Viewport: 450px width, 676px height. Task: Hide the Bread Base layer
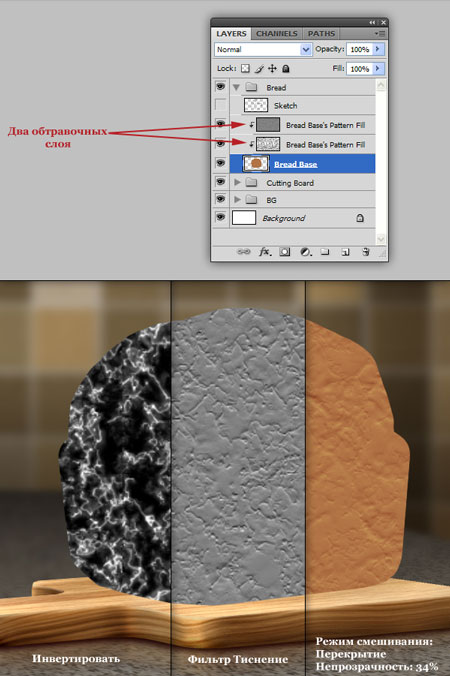coord(221,163)
